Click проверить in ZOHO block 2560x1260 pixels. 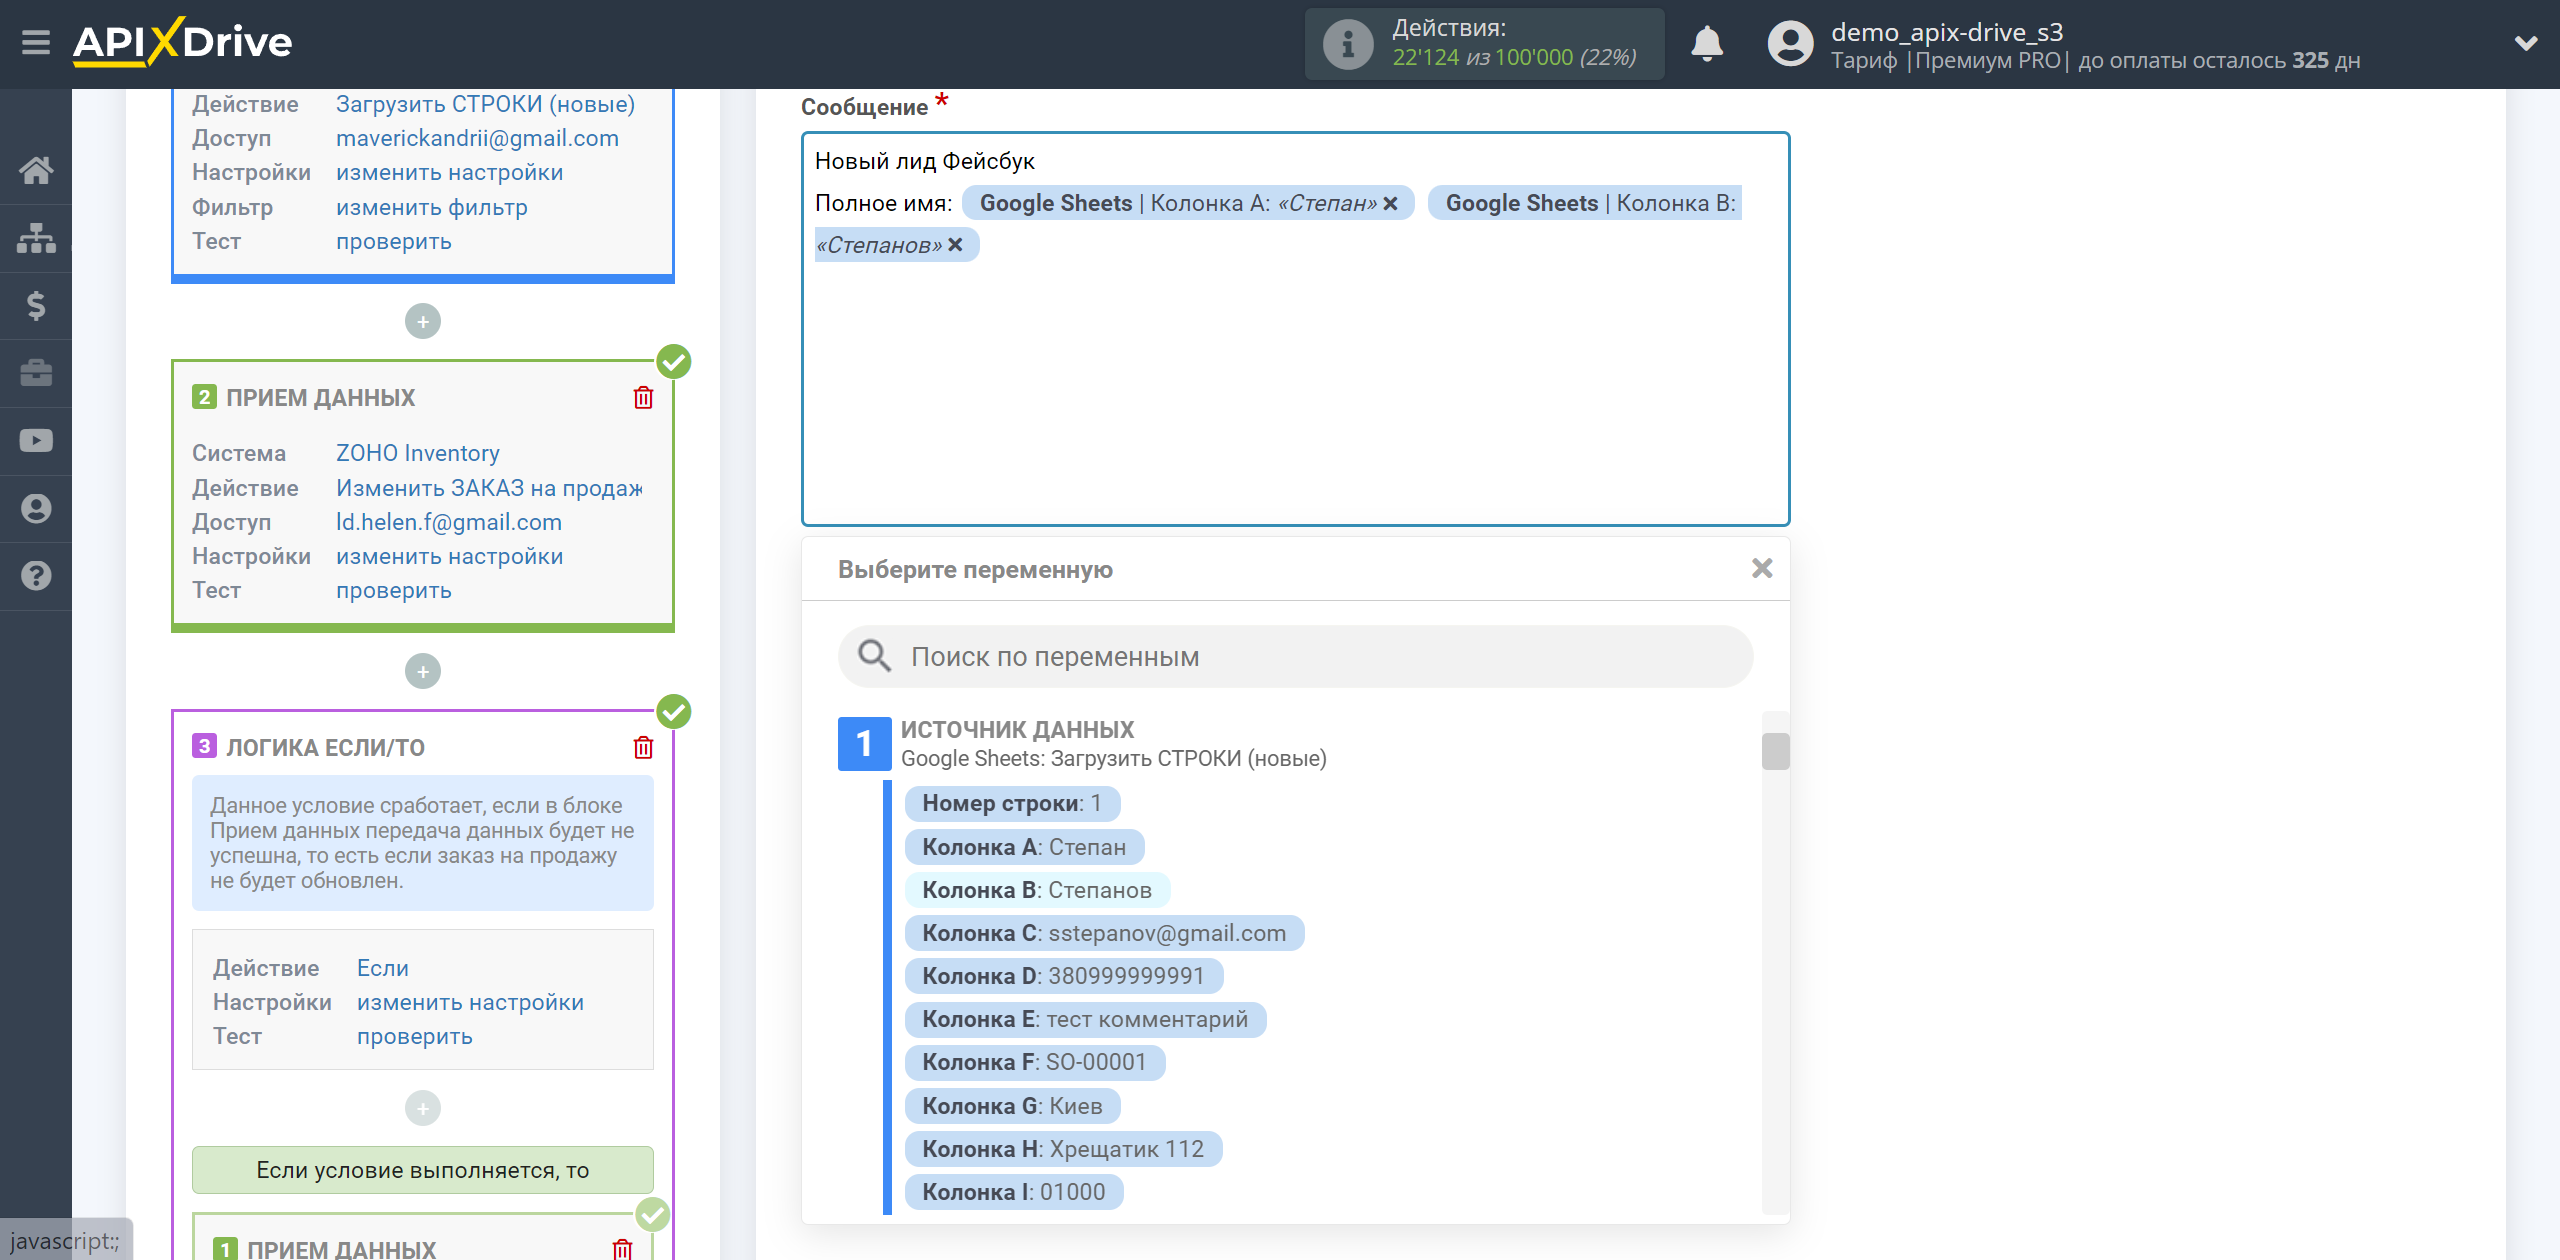[394, 590]
